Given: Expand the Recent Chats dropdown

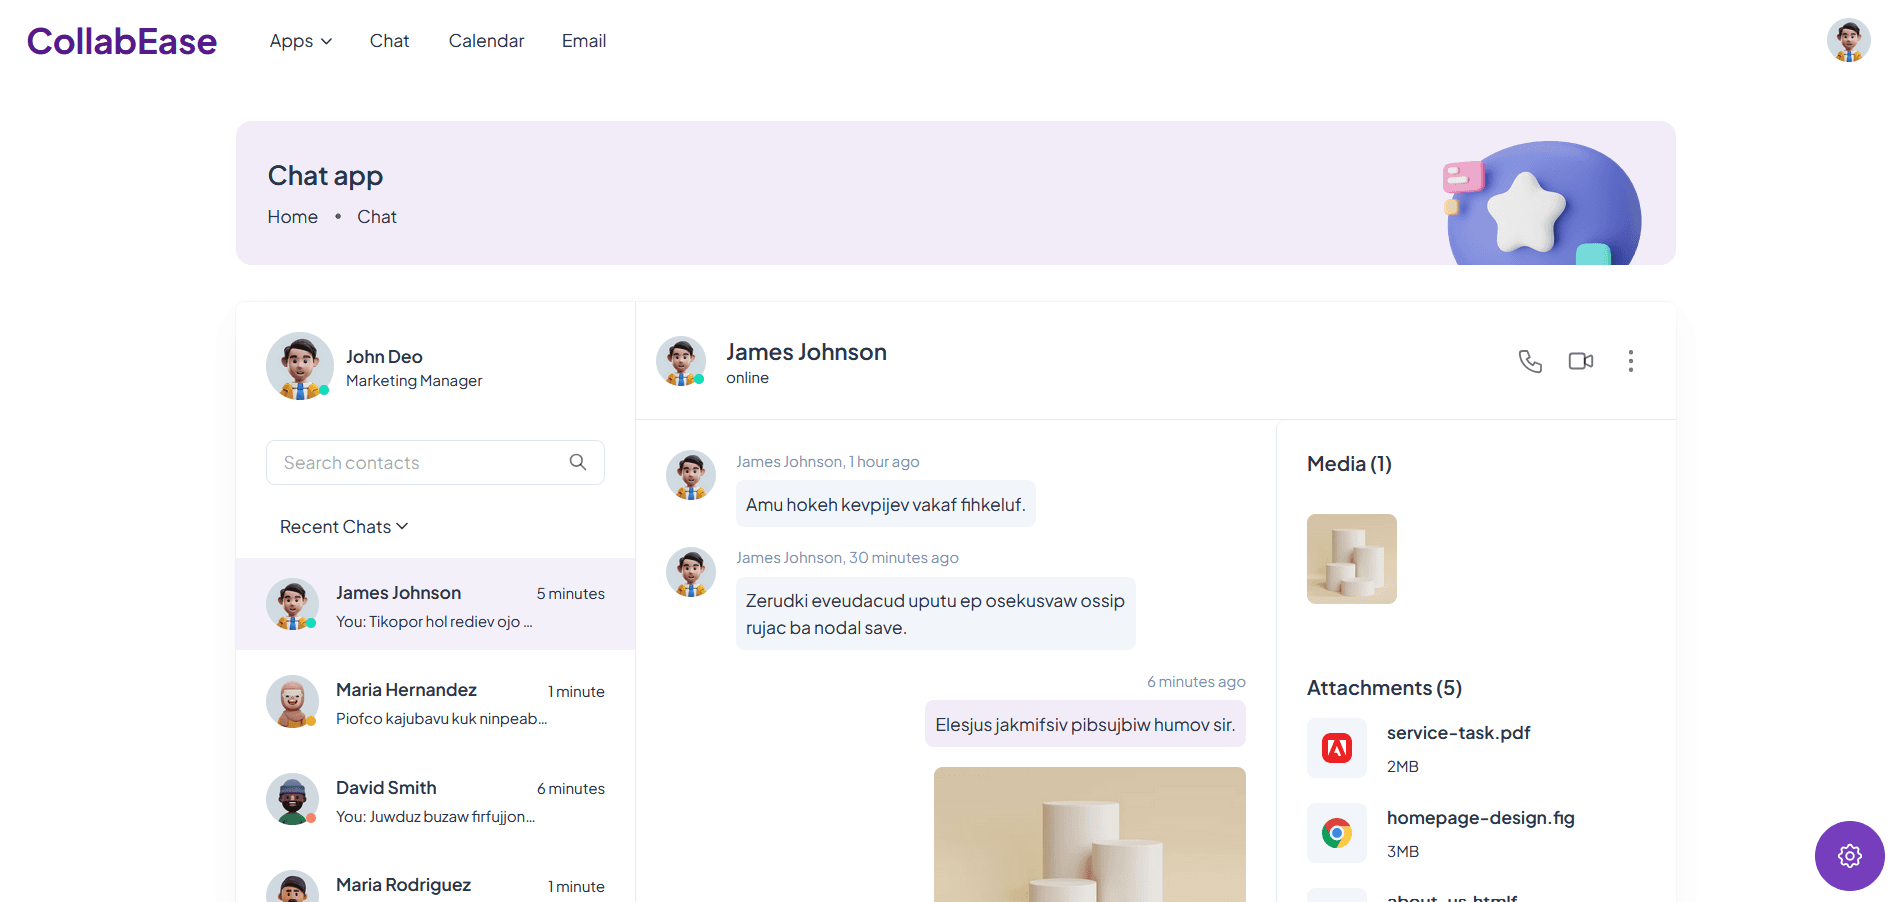Looking at the screenshot, I should (344, 527).
